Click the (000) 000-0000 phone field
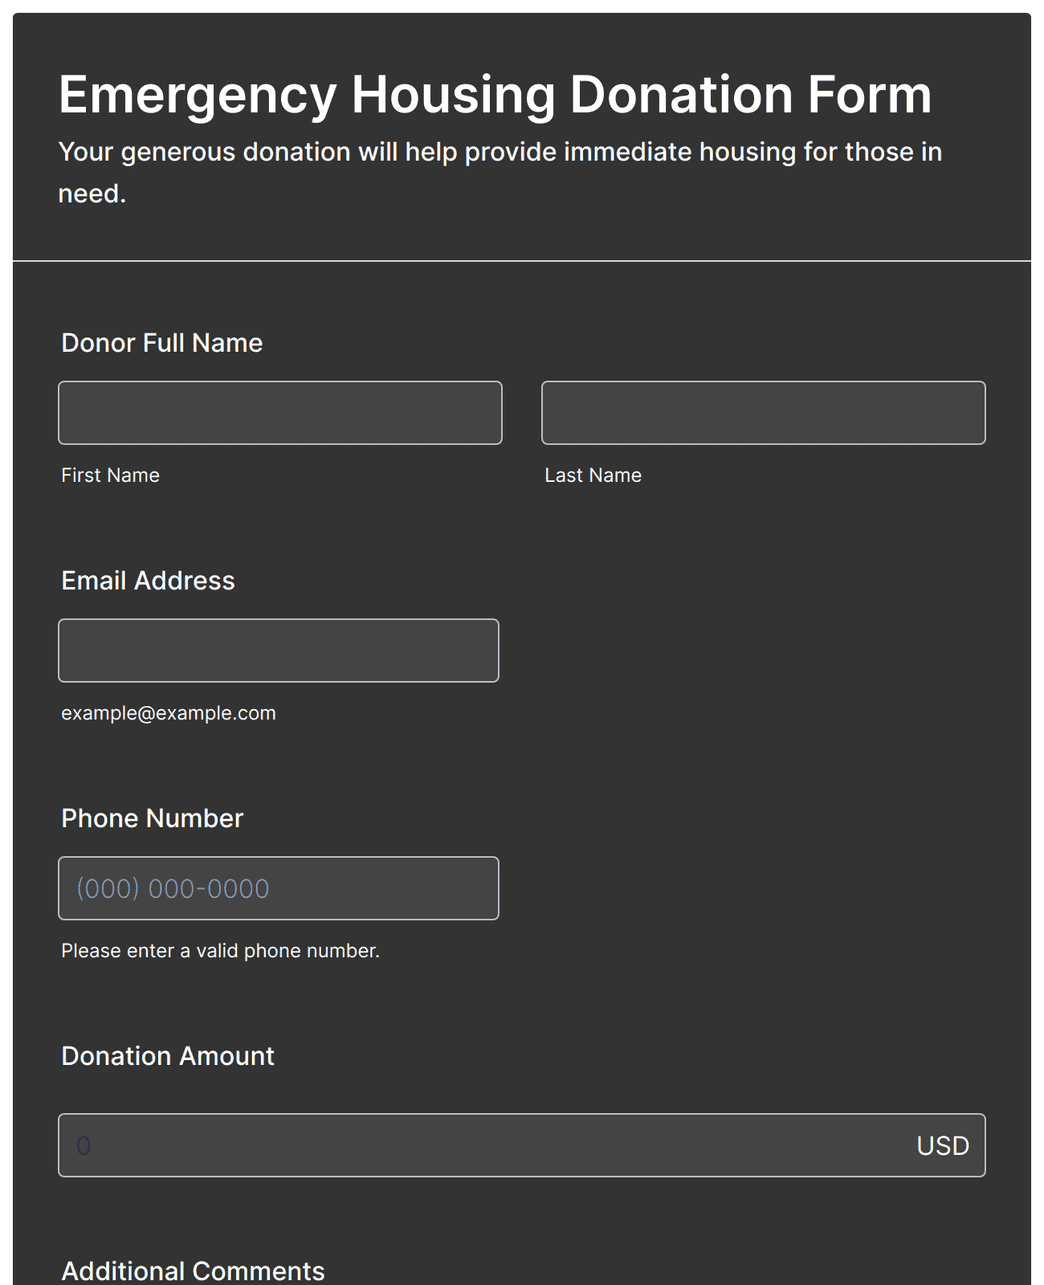Viewport: 1044px width, 1285px height. (x=278, y=888)
